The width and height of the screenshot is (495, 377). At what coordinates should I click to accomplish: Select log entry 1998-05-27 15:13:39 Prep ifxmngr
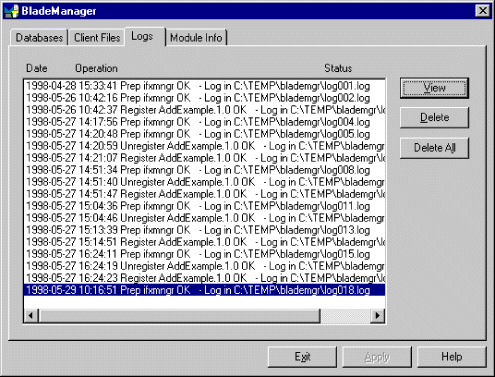tap(204, 230)
